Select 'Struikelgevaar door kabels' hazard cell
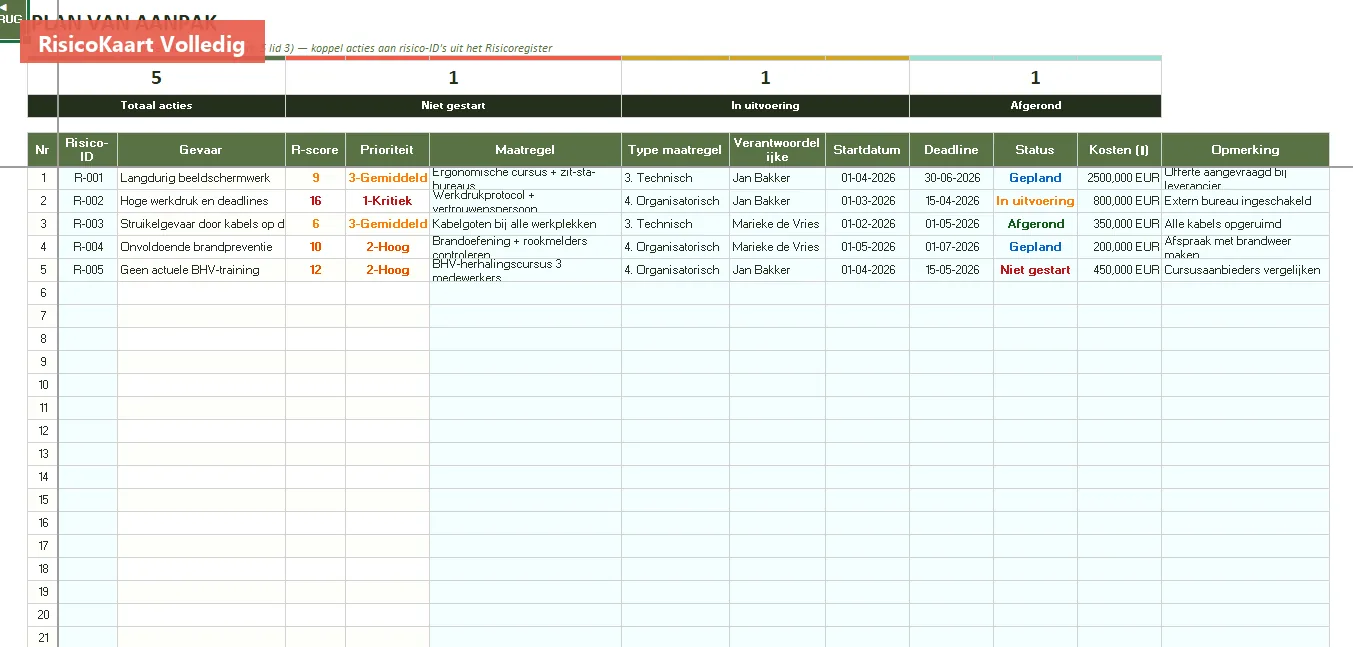 pos(201,224)
